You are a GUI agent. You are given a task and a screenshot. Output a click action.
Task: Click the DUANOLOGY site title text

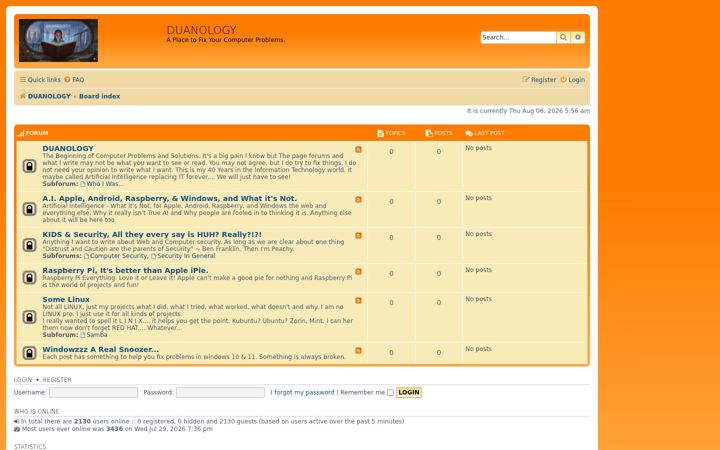[201, 30]
